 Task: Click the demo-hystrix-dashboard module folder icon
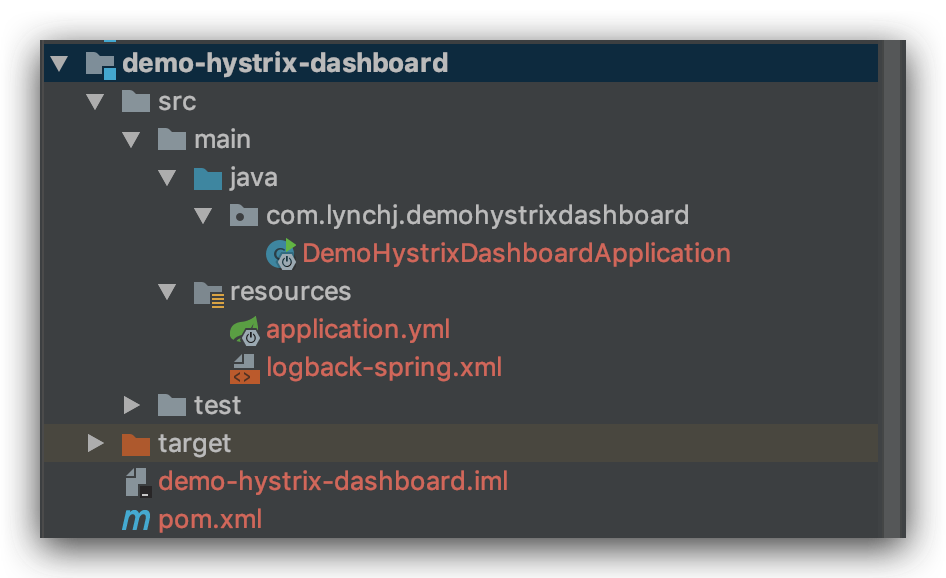[101, 64]
